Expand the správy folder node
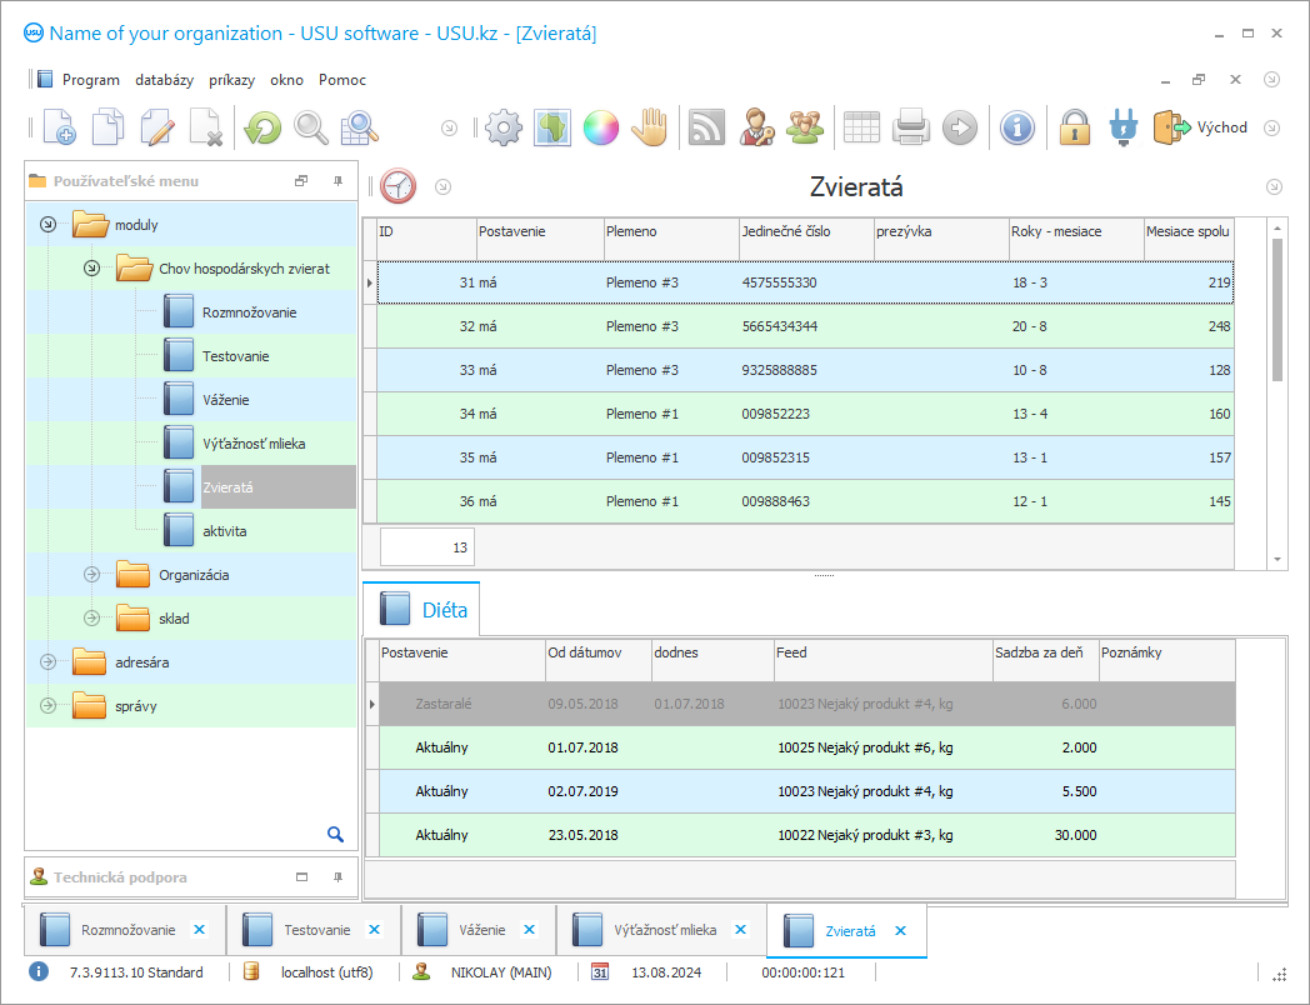The image size is (1310, 1005). click(x=48, y=706)
